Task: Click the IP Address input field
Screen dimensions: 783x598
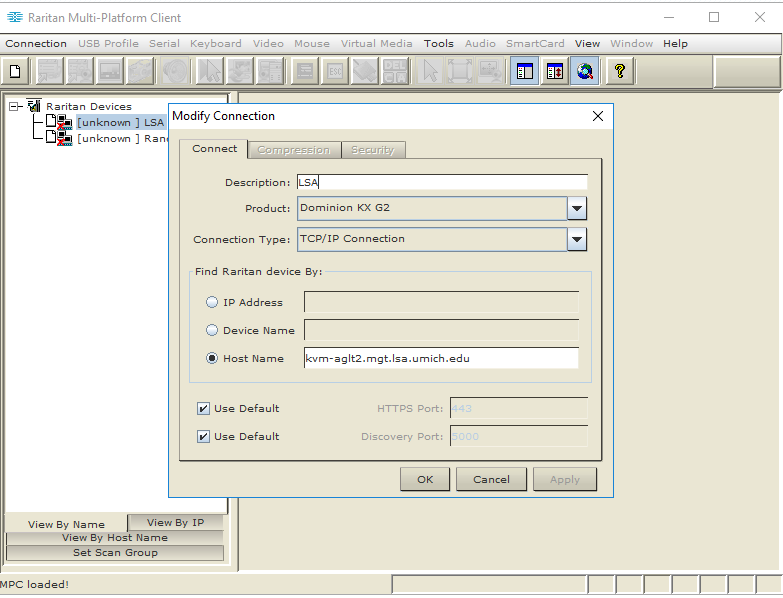Action: point(441,302)
